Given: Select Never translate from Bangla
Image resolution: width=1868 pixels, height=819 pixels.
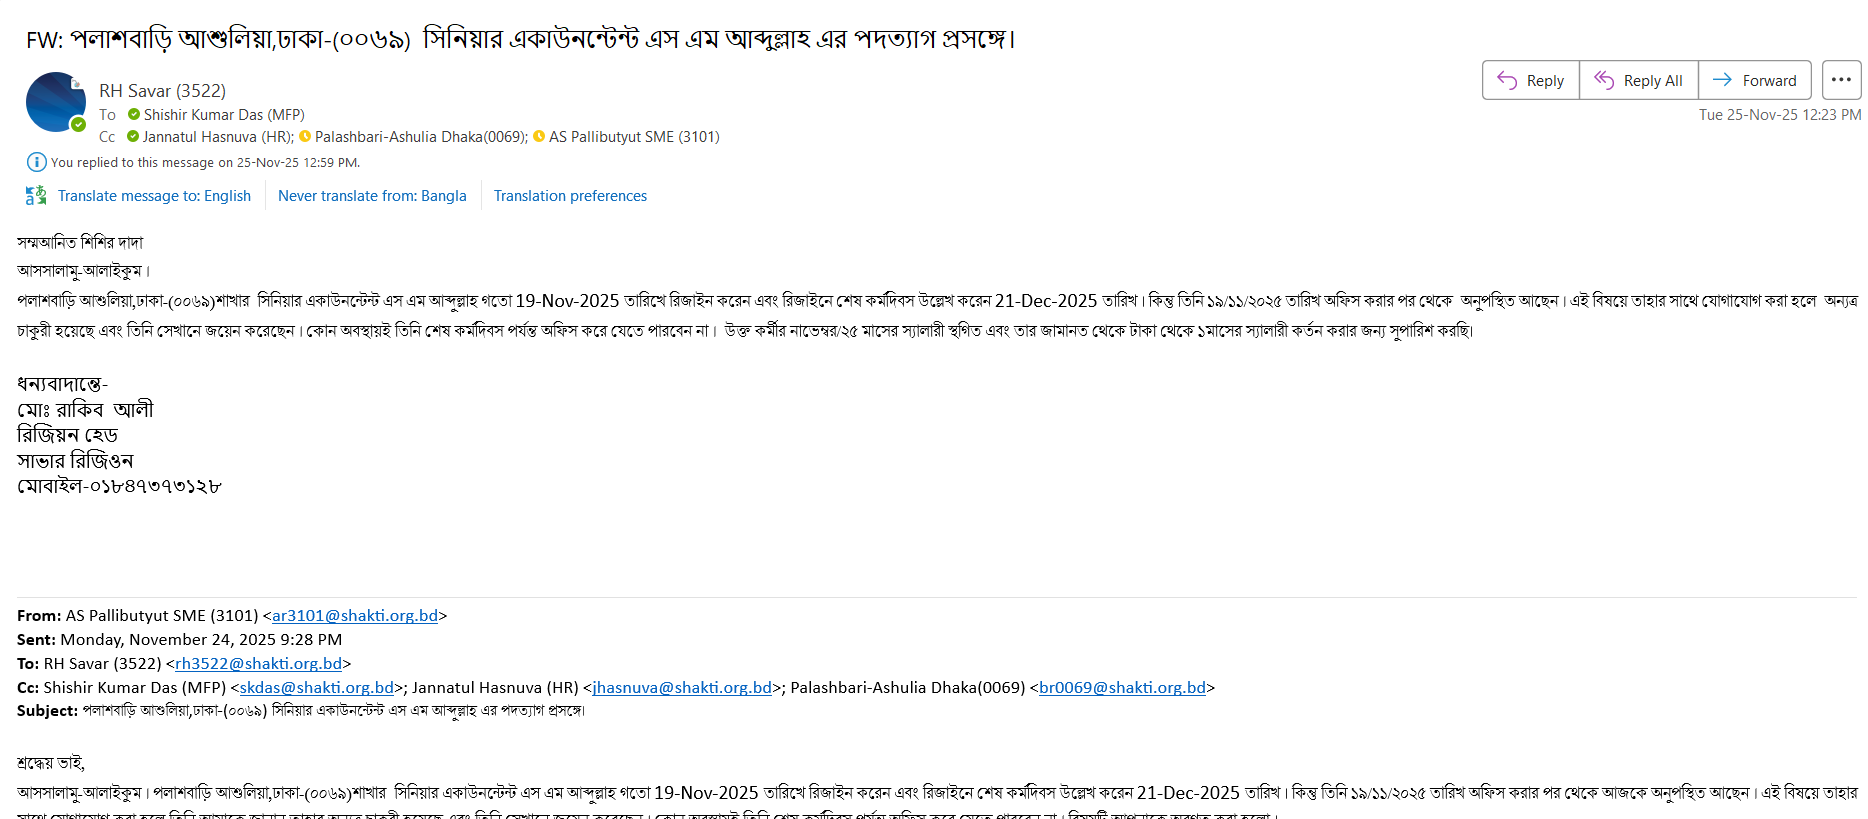Looking at the screenshot, I should [372, 196].
